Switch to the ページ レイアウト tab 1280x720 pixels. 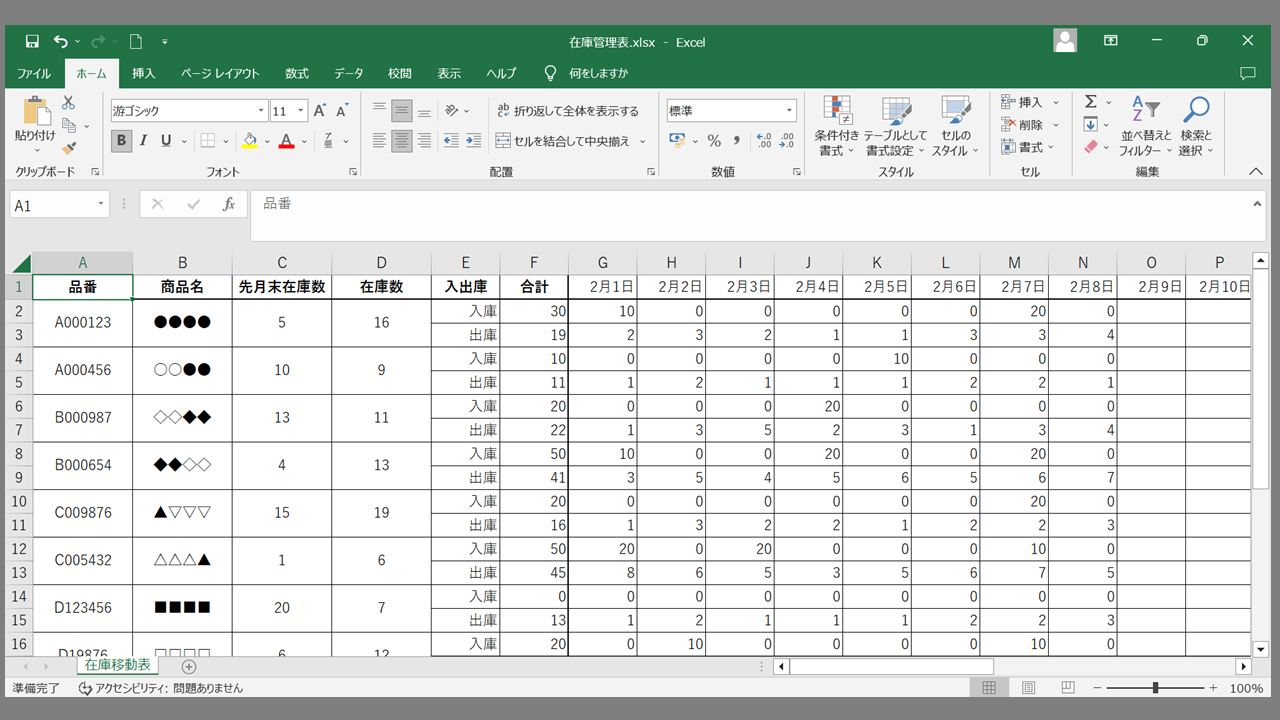click(220, 73)
